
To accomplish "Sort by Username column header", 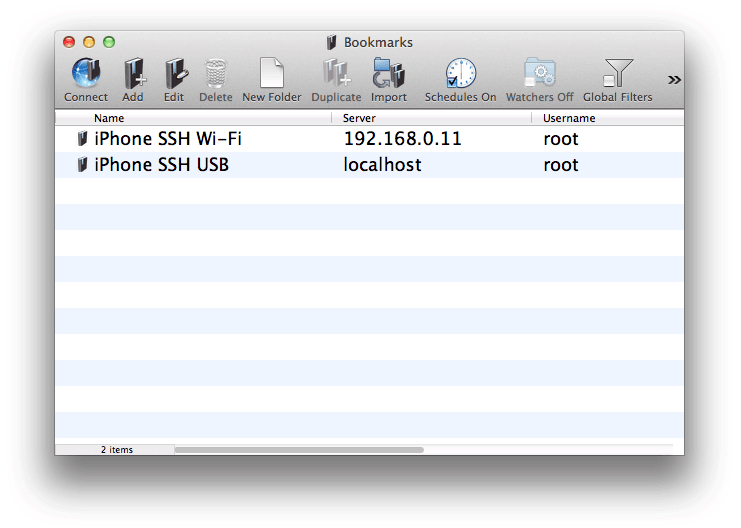I will coord(568,118).
